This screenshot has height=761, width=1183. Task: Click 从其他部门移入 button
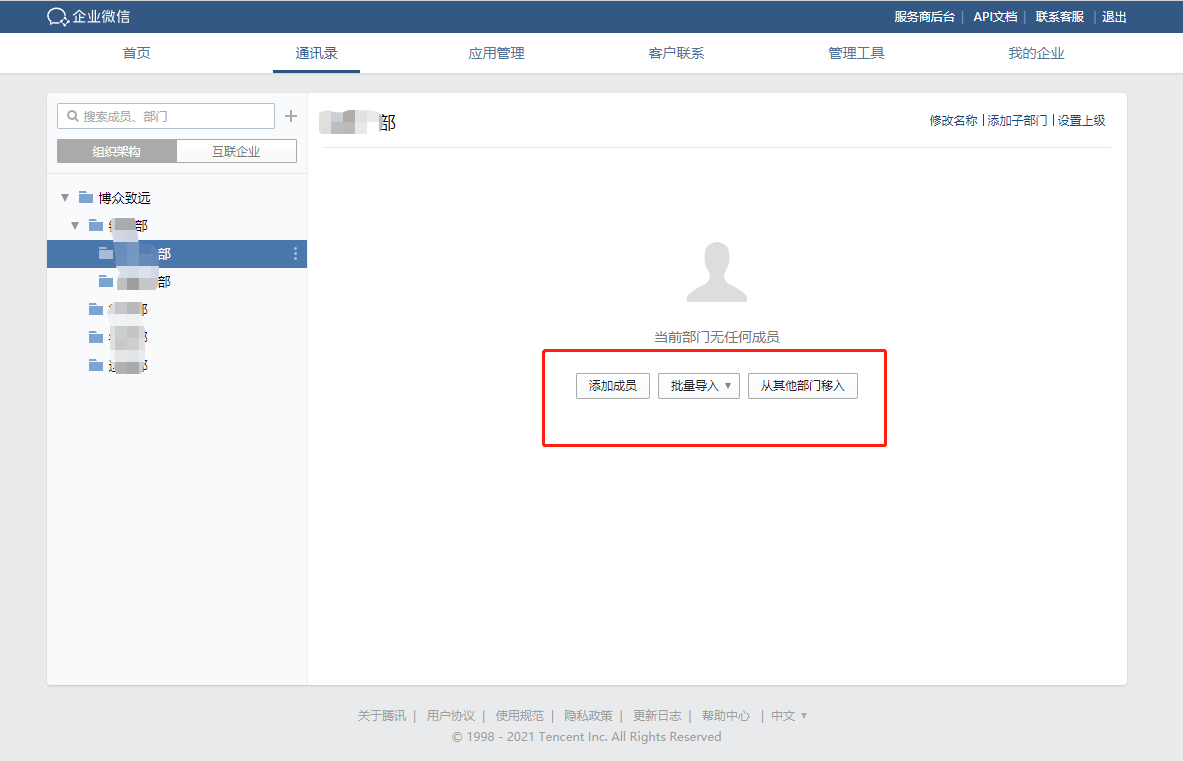click(x=802, y=386)
